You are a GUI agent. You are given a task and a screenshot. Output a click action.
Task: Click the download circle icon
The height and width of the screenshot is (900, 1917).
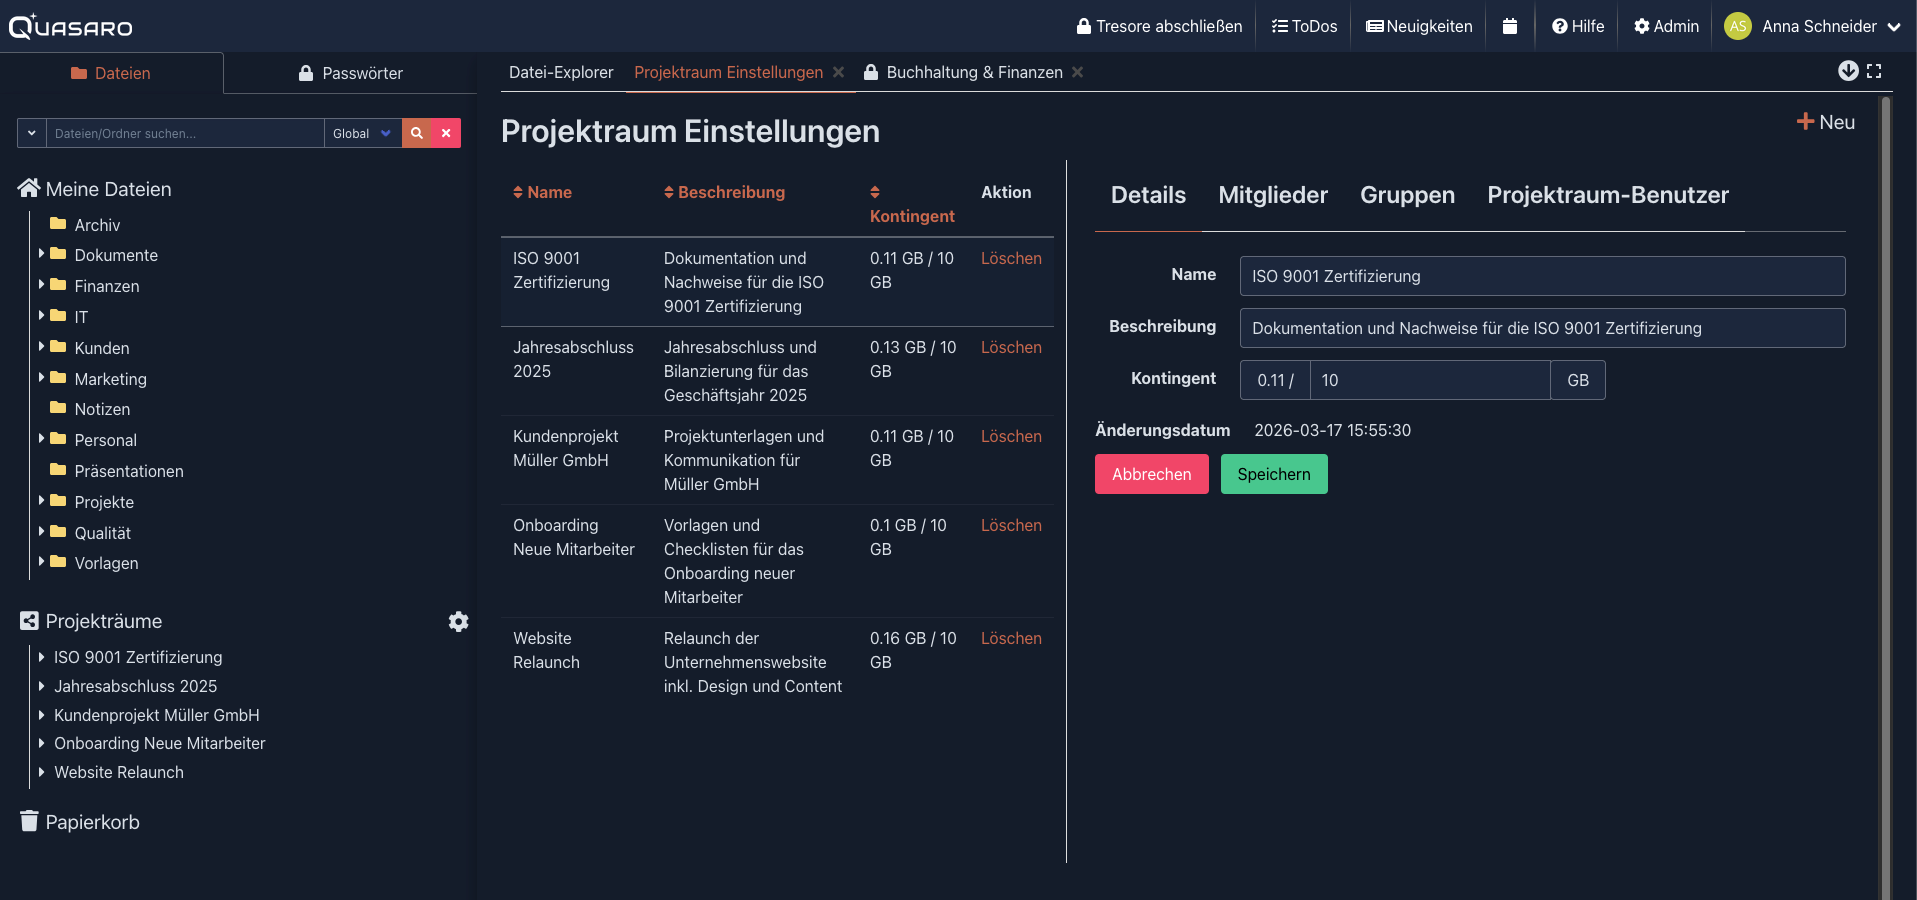1848,70
